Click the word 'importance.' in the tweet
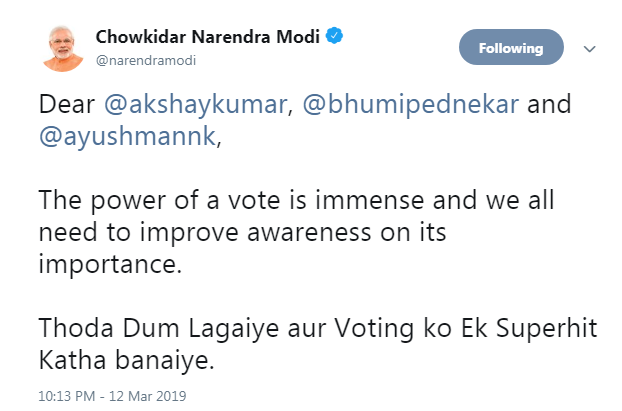The width and height of the screenshot is (622, 411). tap(110, 265)
